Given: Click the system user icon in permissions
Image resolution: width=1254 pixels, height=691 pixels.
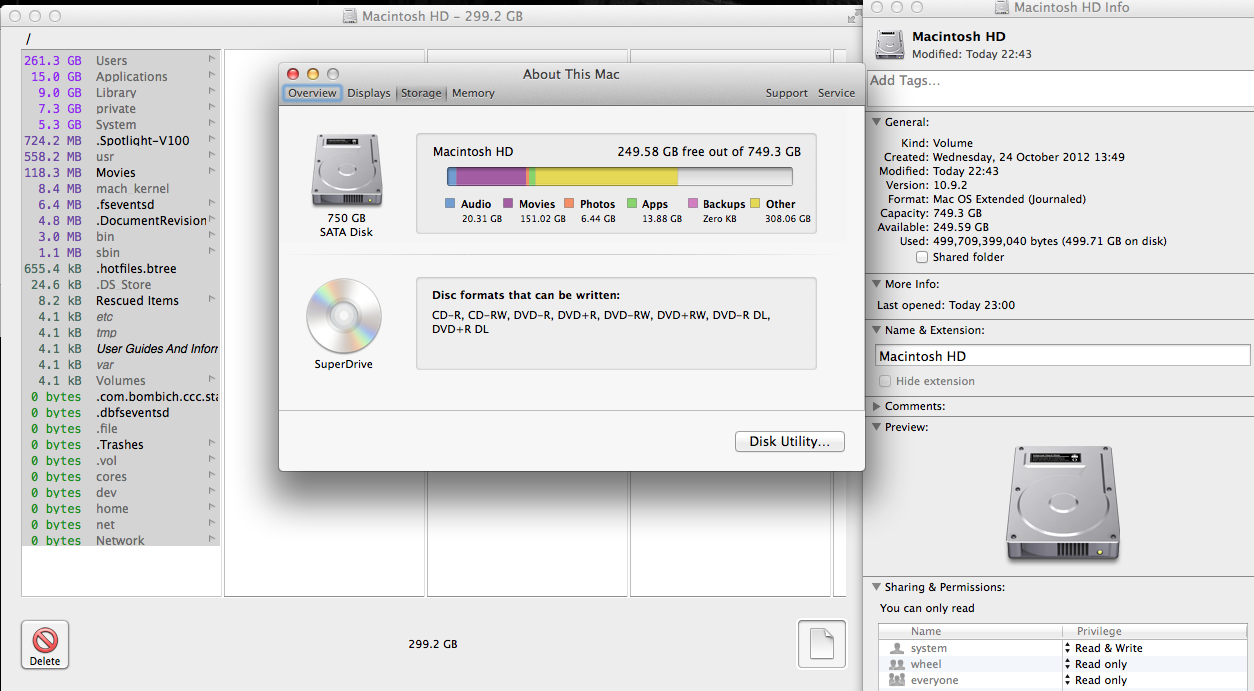Looking at the screenshot, I should point(896,648).
